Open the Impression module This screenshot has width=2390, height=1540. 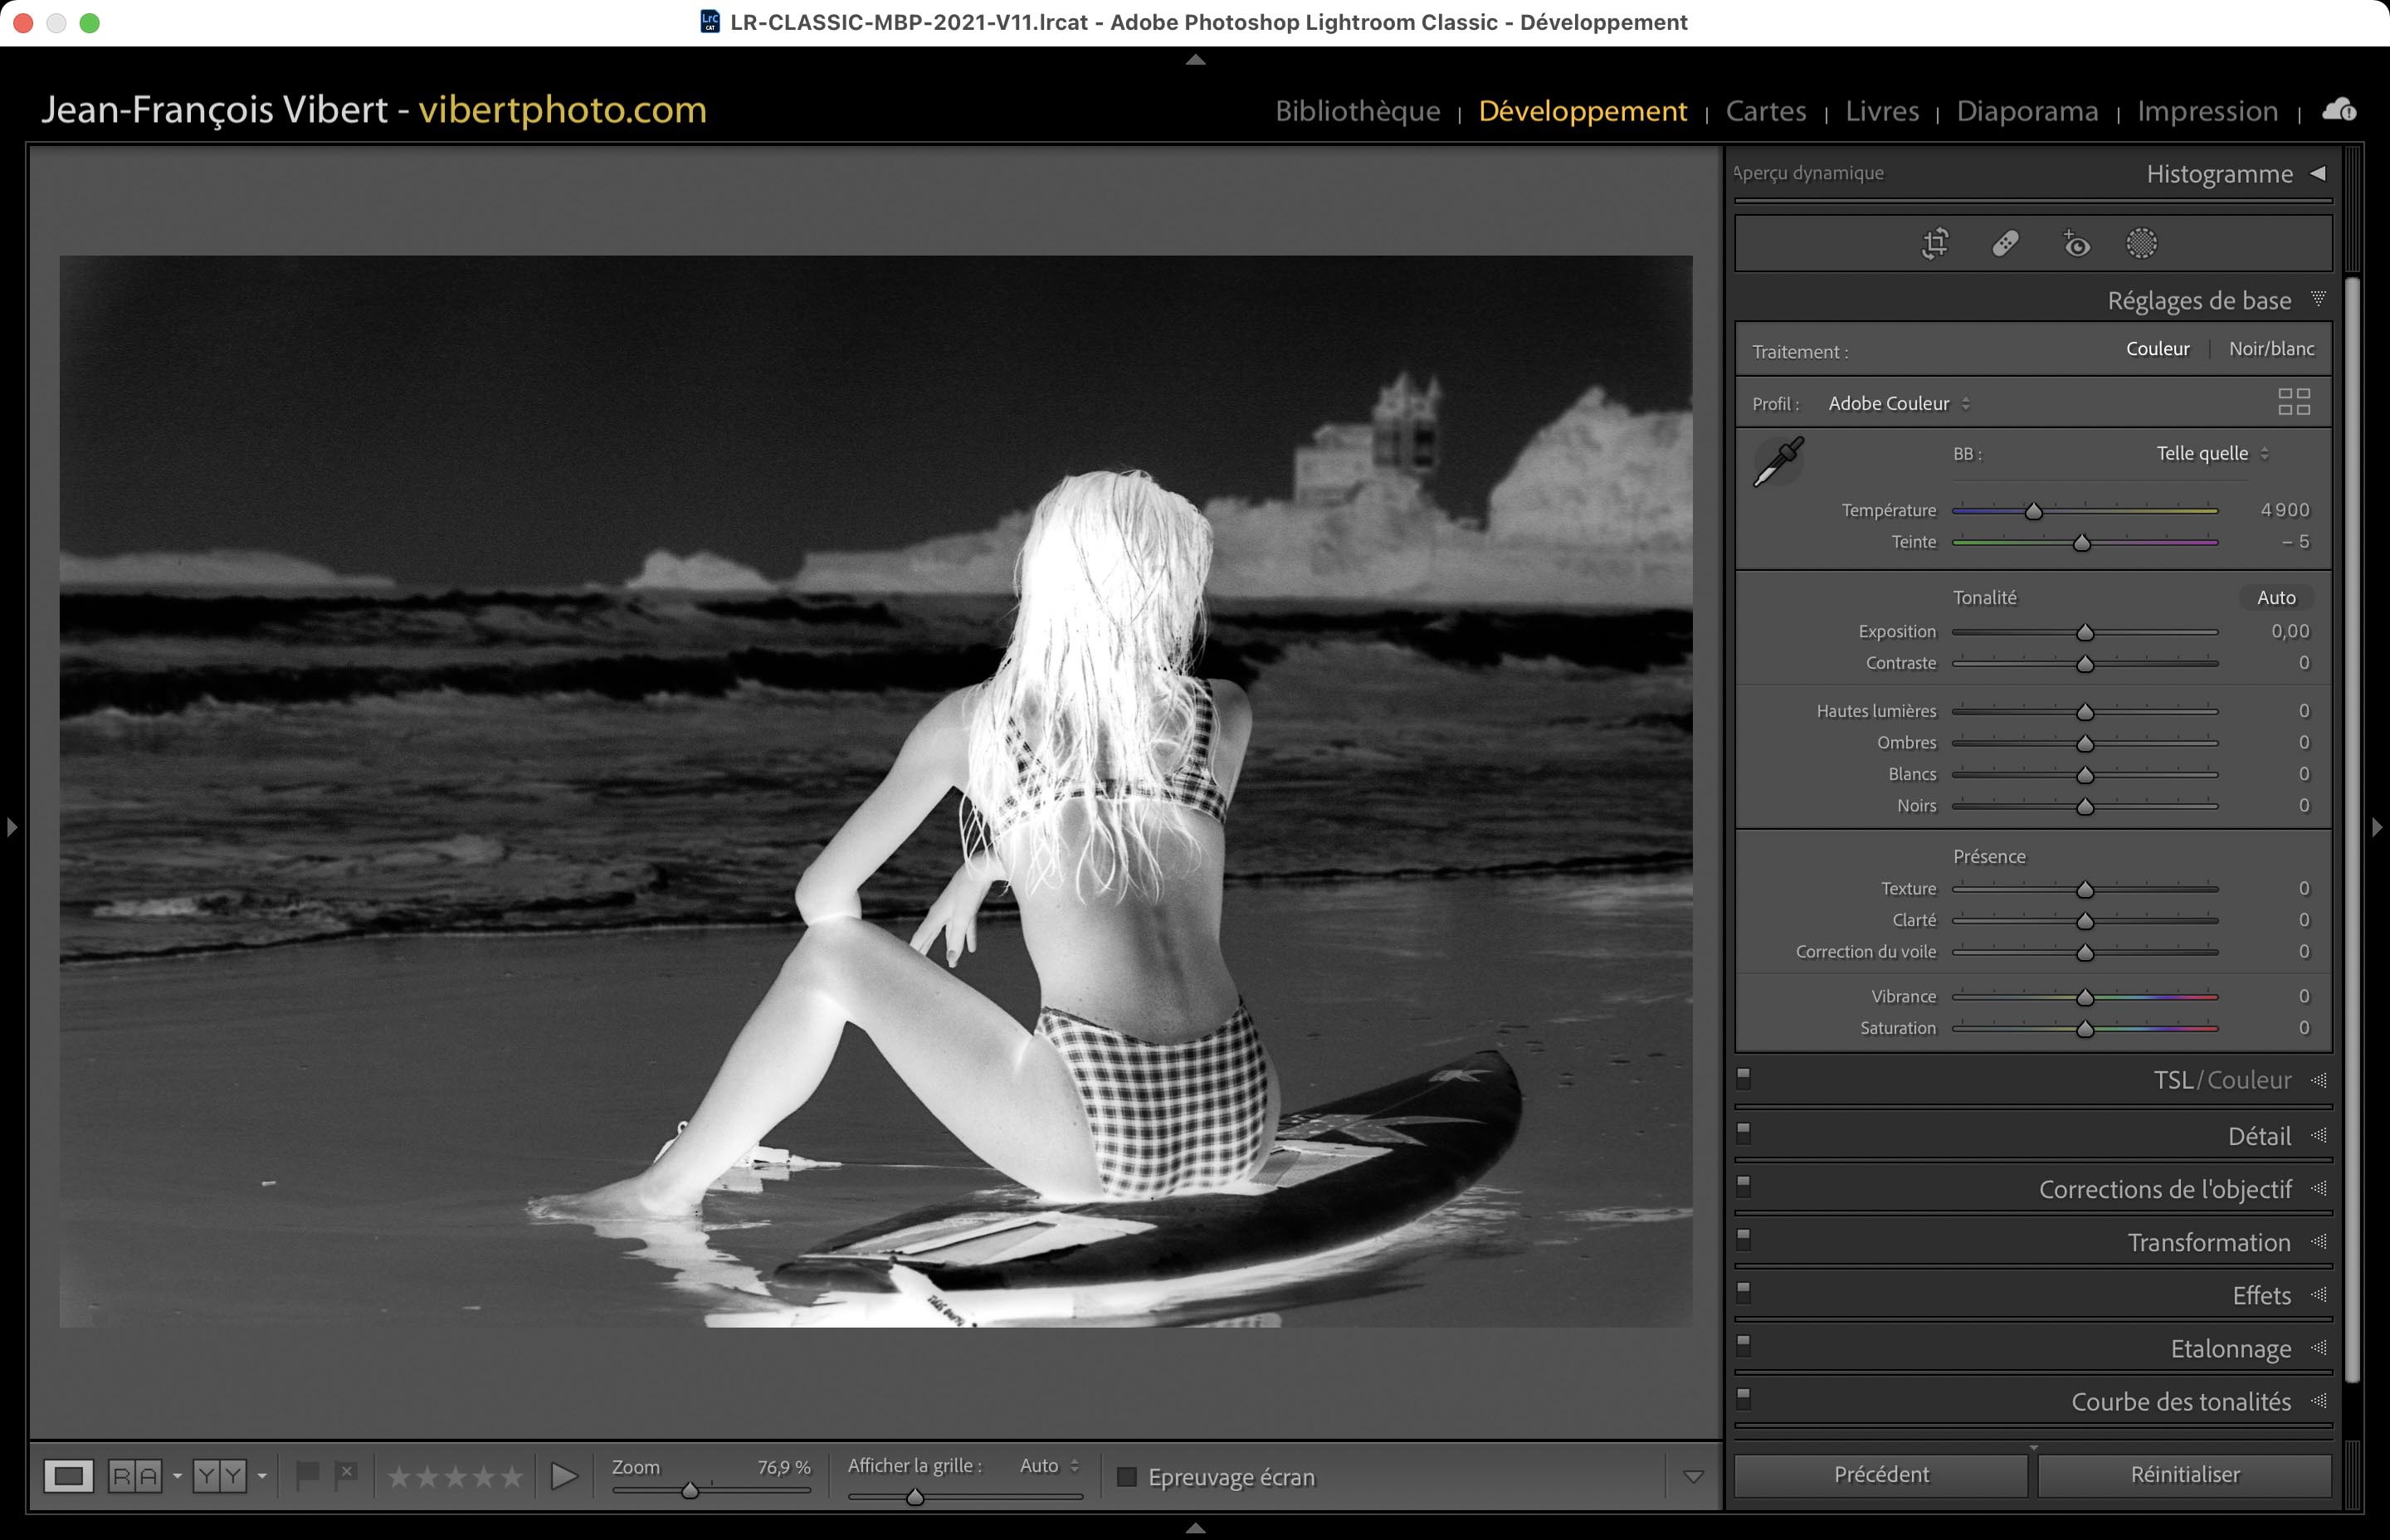[2207, 111]
